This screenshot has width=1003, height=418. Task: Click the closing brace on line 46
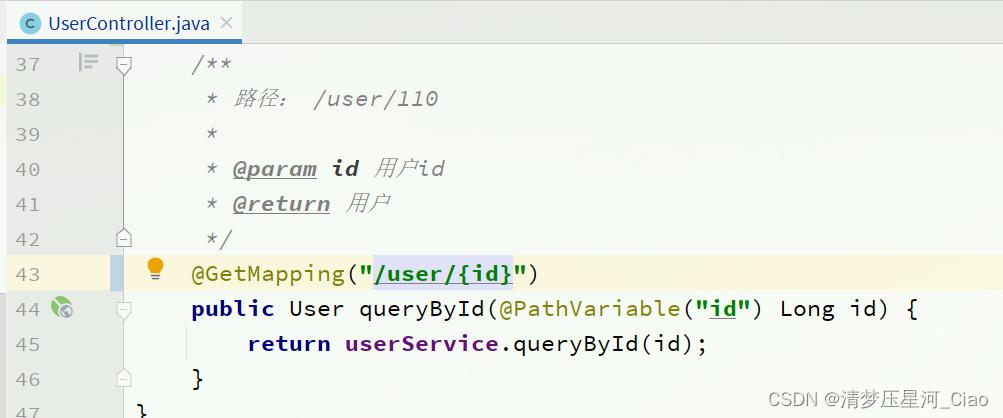point(198,379)
